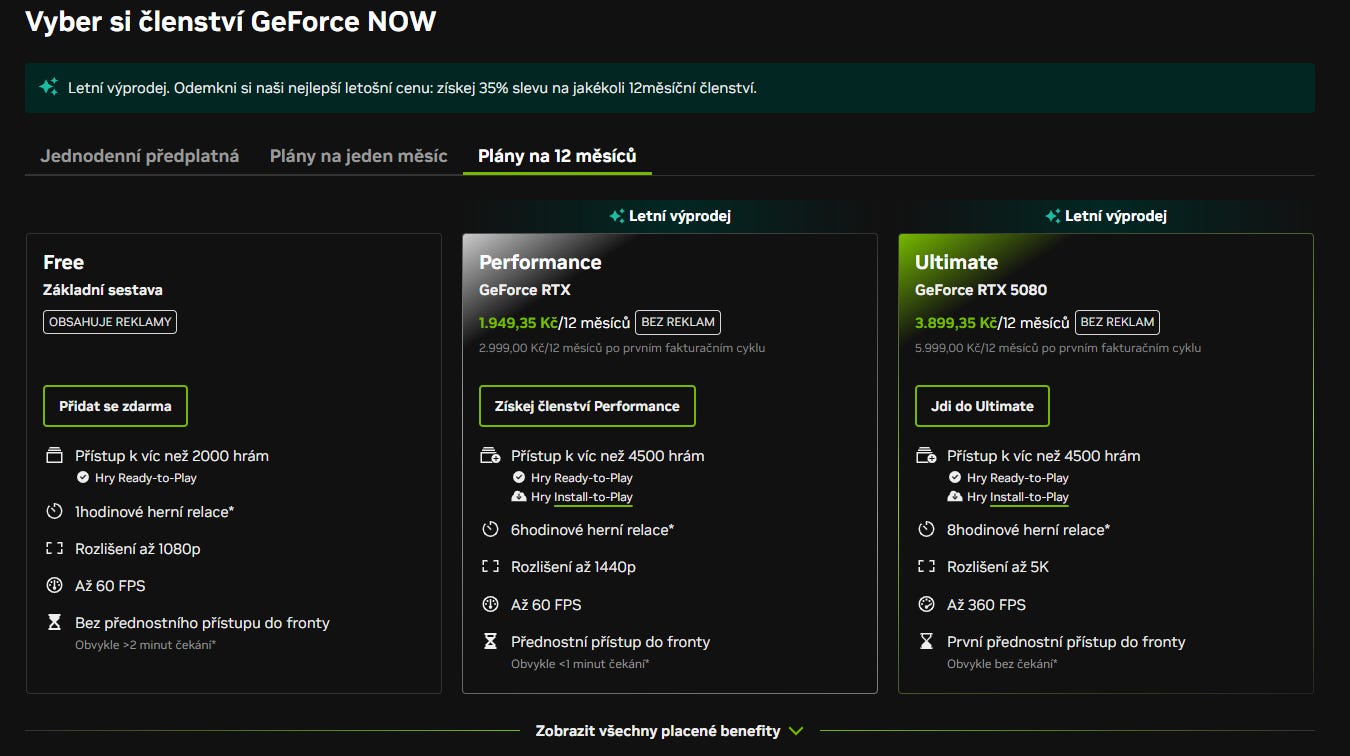The width and height of the screenshot is (1350, 756).
Task: Click the Ultimate plan heading
Action: coord(956,262)
